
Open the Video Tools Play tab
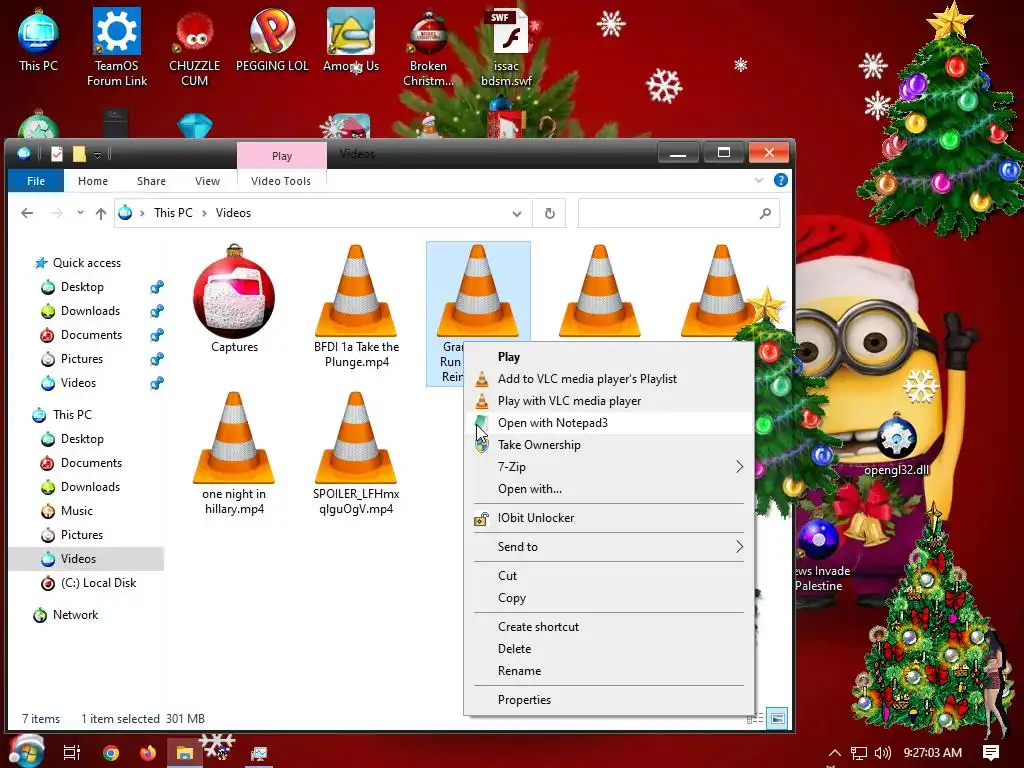[x=281, y=156]
